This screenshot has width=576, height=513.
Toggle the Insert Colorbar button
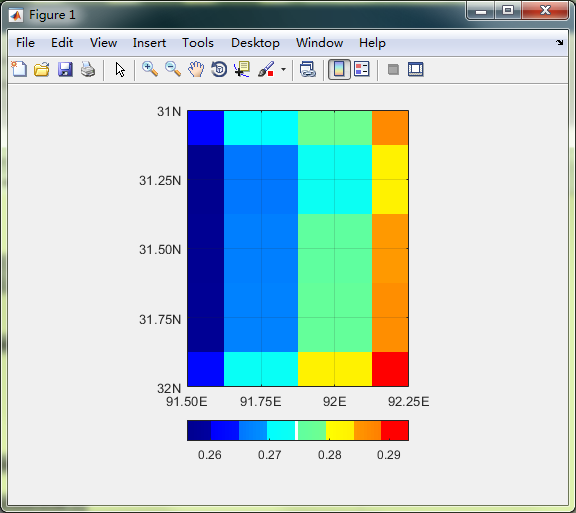[339, 69]
